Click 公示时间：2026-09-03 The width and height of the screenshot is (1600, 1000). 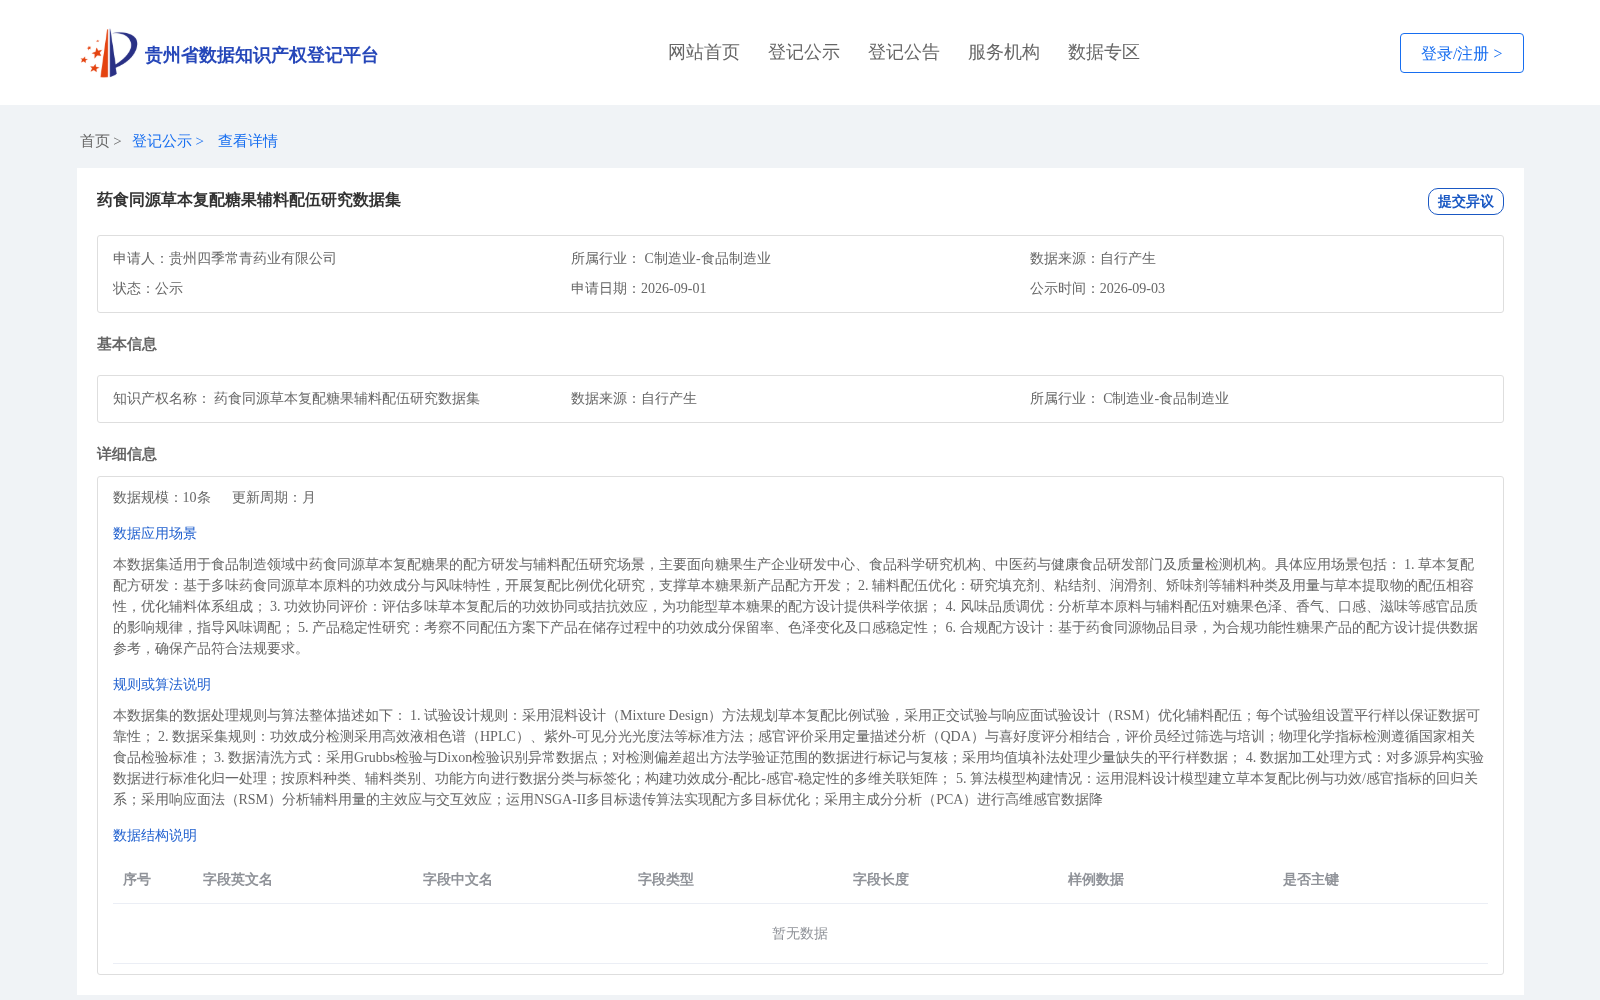[x=1097, y=288]
